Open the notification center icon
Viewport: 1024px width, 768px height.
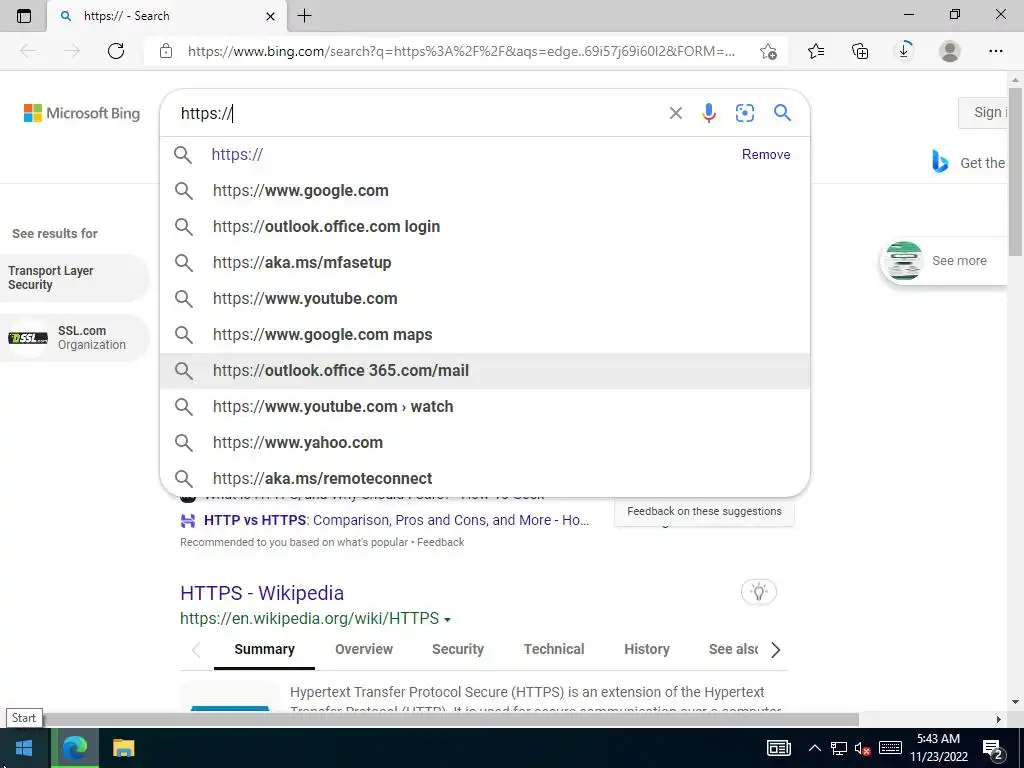[993, 748]
